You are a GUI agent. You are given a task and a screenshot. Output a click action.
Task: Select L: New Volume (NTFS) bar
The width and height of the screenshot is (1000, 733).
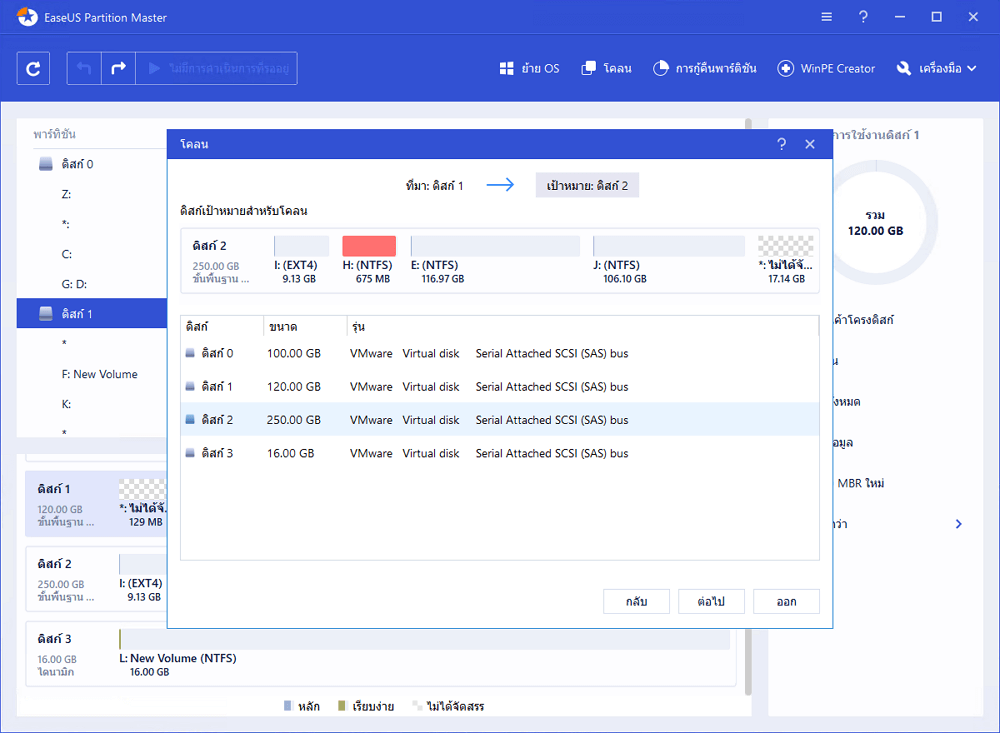424,640
